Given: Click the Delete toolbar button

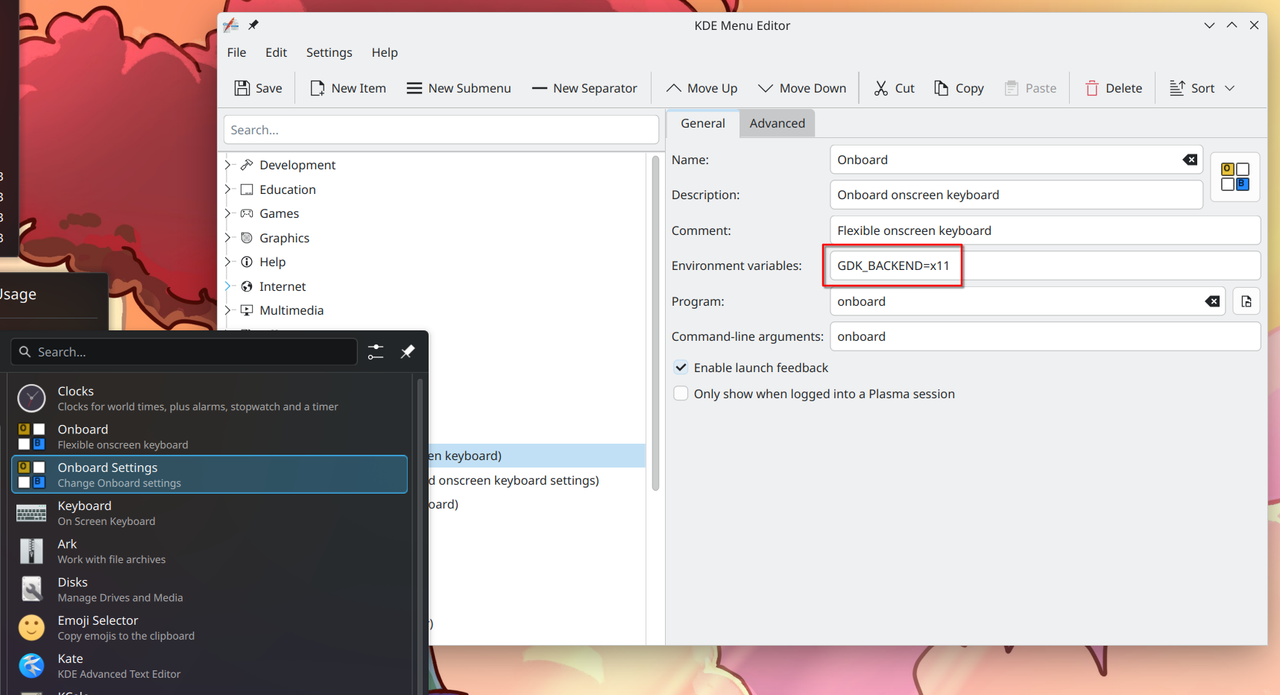Looking at the screenshot, I should point(1113,88).
